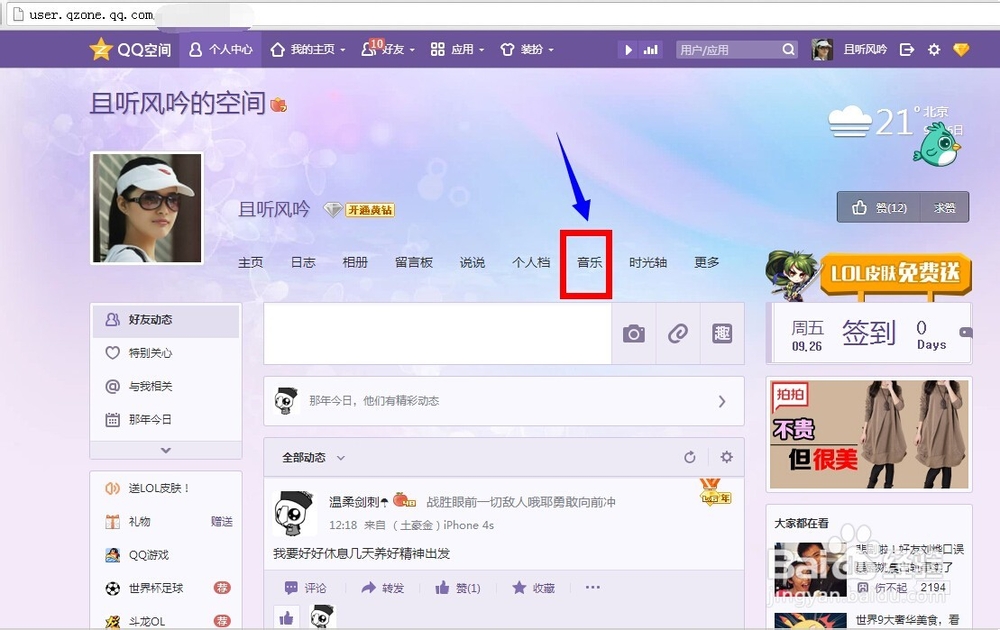Open the music equalizer icon in top bar
The height and width of the screenshot is (630, 1000).
pos(651,50)
